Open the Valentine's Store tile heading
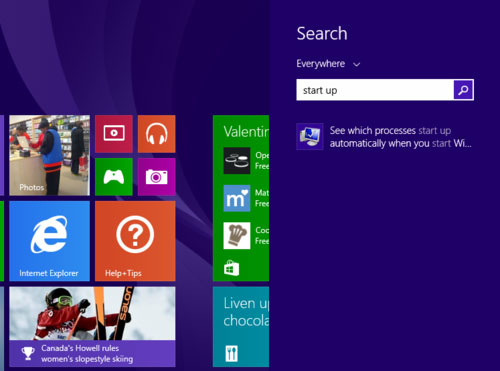 click(x=246, y=132)
